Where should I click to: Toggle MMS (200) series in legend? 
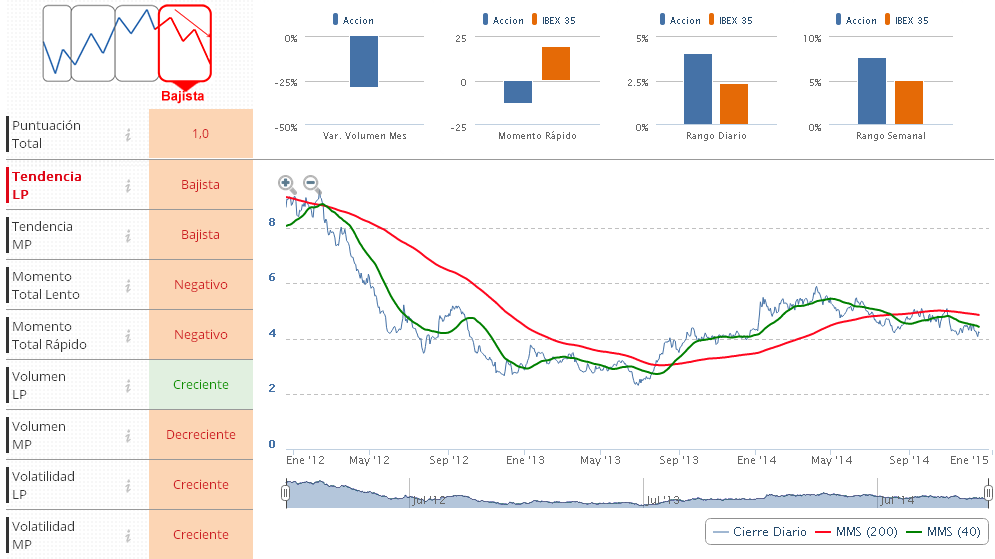point(857,532)
